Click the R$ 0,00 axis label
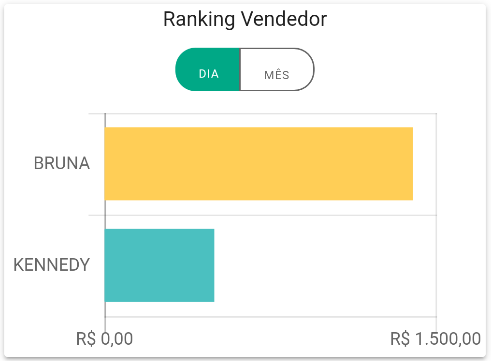This screenshot has width=491, height=361. [x=104, y=339]
